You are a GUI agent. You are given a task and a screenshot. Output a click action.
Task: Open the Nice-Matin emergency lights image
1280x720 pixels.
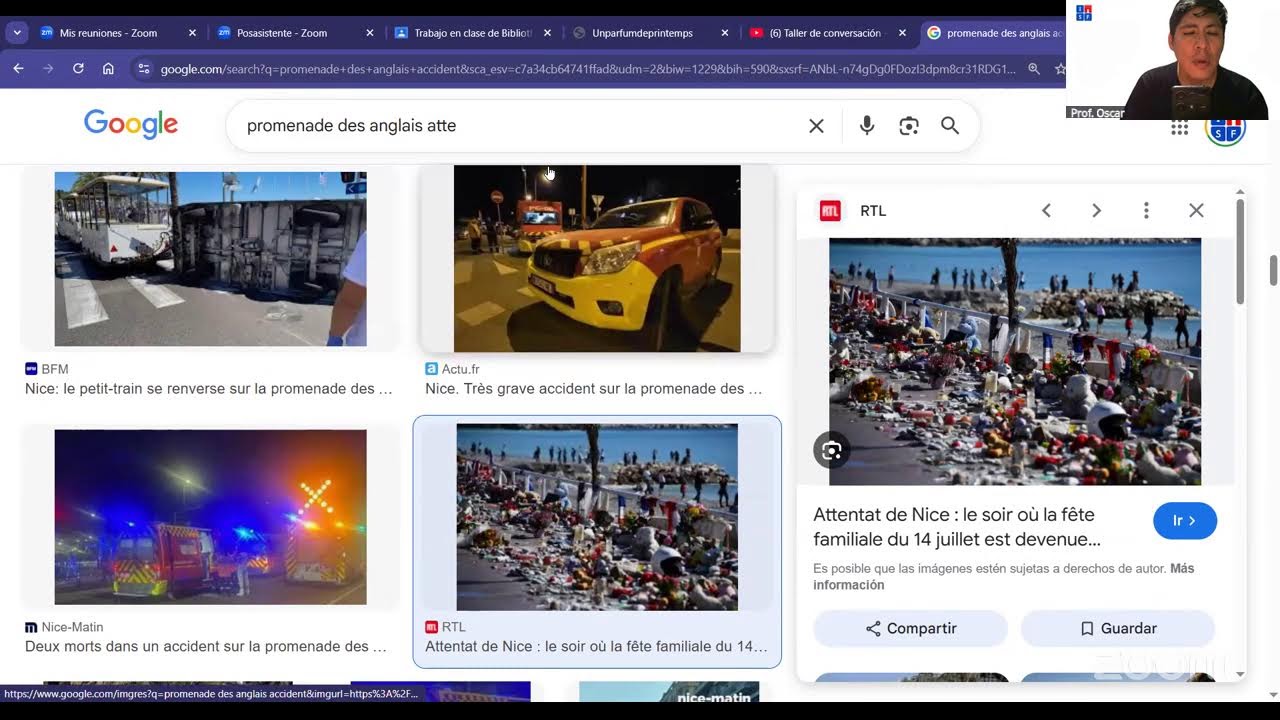(210, 517)
